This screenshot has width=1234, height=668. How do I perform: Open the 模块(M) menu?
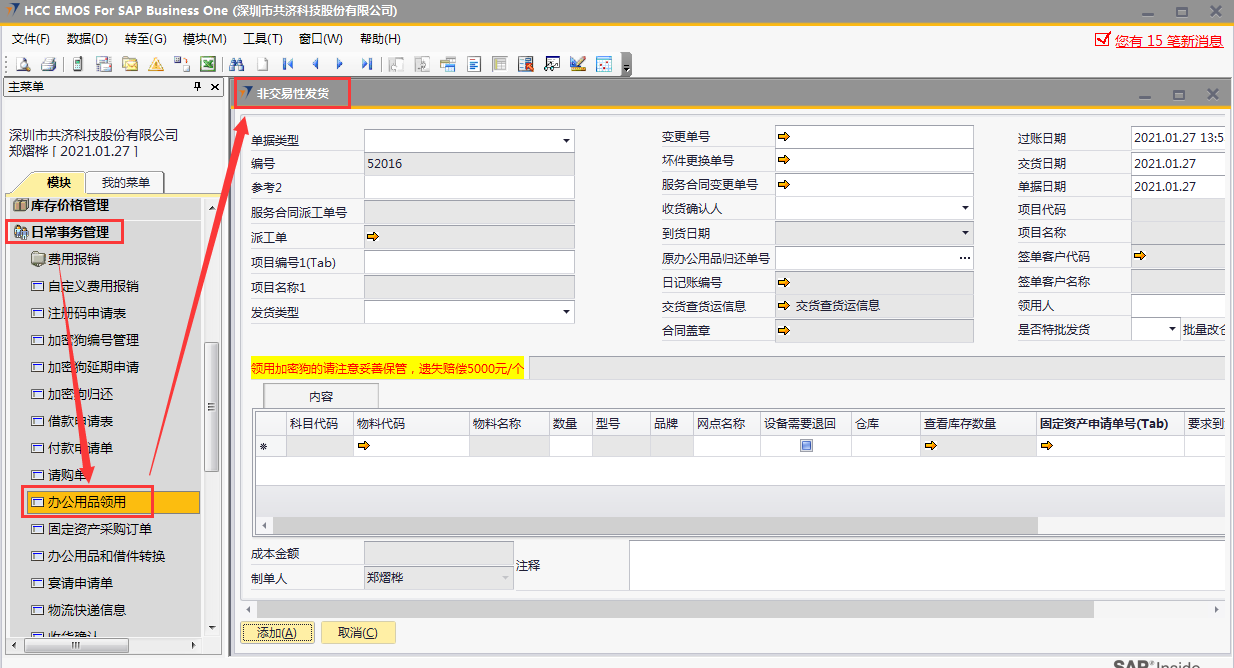204,39
